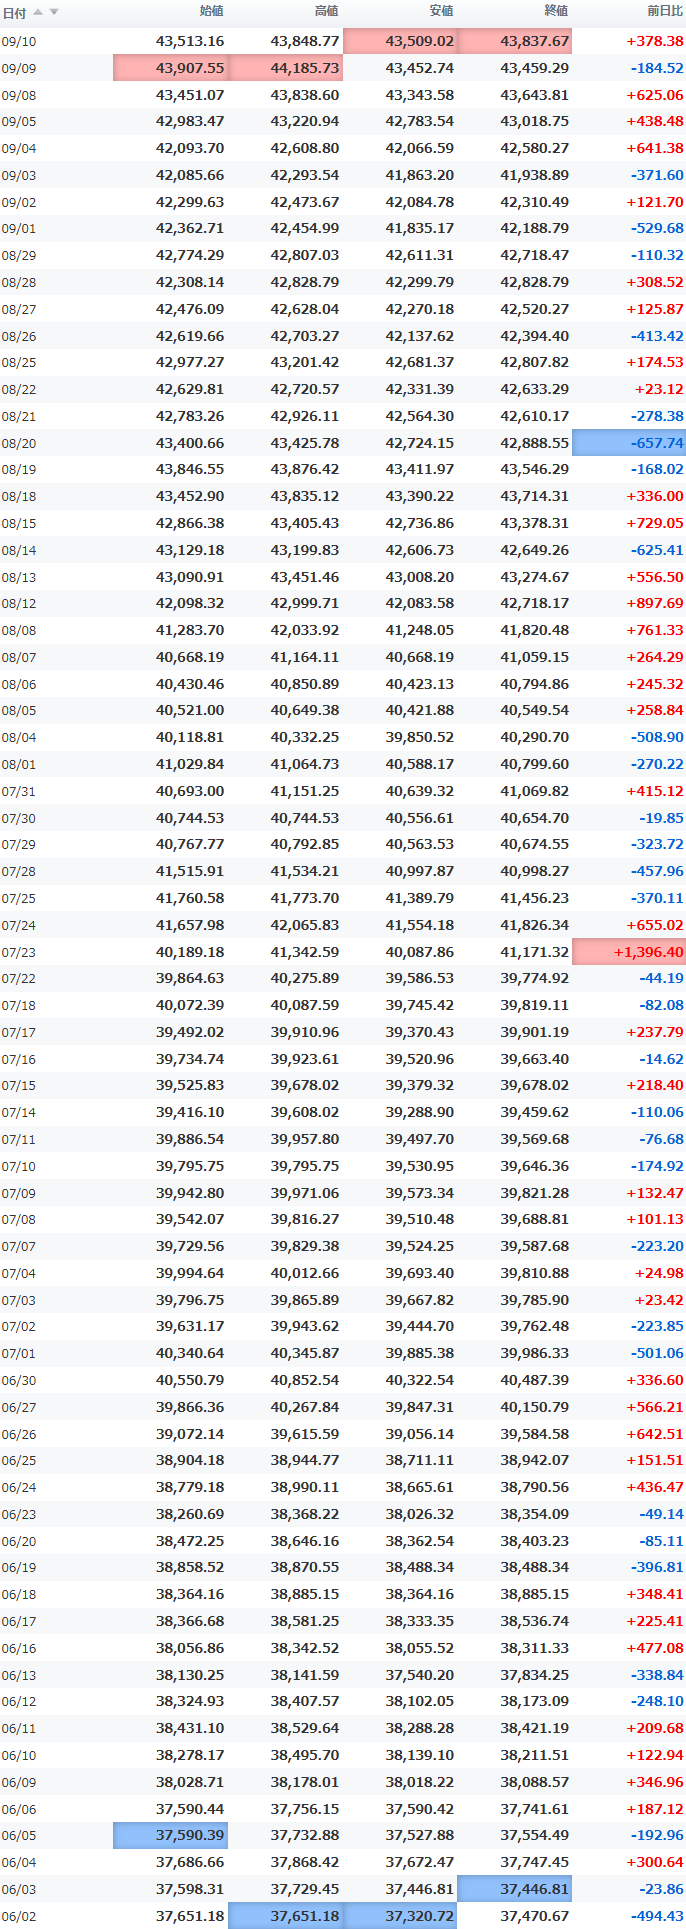Select the 07/04 opening value 39,994.64
The width and height of the screenshot is (686, 1929).
click(190, 1273)
